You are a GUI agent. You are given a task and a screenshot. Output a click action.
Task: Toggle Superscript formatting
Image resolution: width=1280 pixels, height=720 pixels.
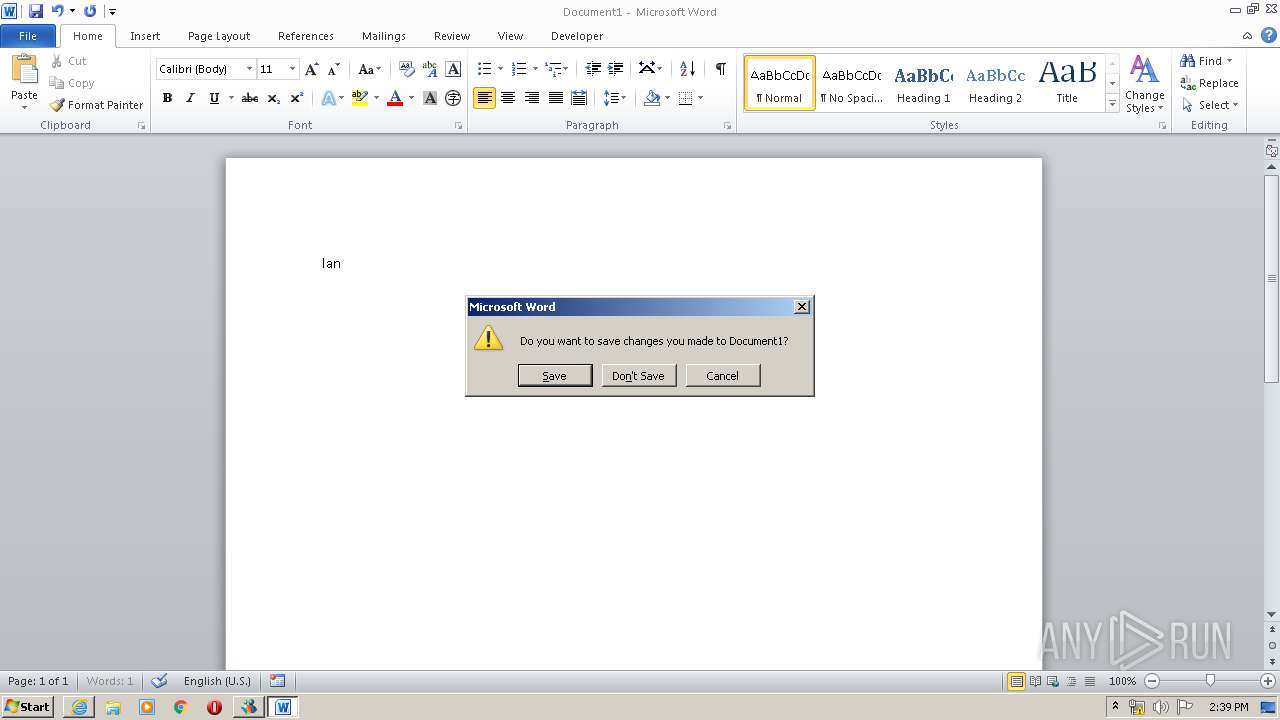click(x=296, y=98)
